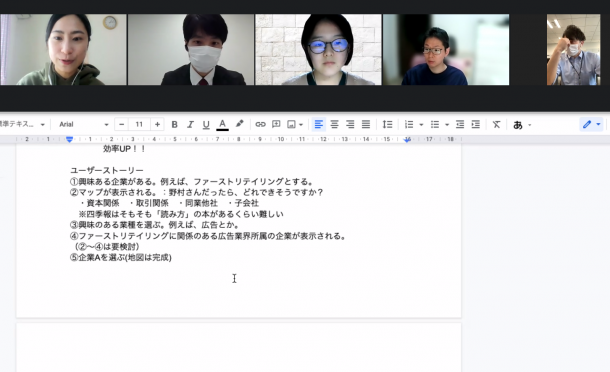610x372 pixels.
Task: Toggle italic formatting
Action: pyautogui.click(x=190, y=125)
